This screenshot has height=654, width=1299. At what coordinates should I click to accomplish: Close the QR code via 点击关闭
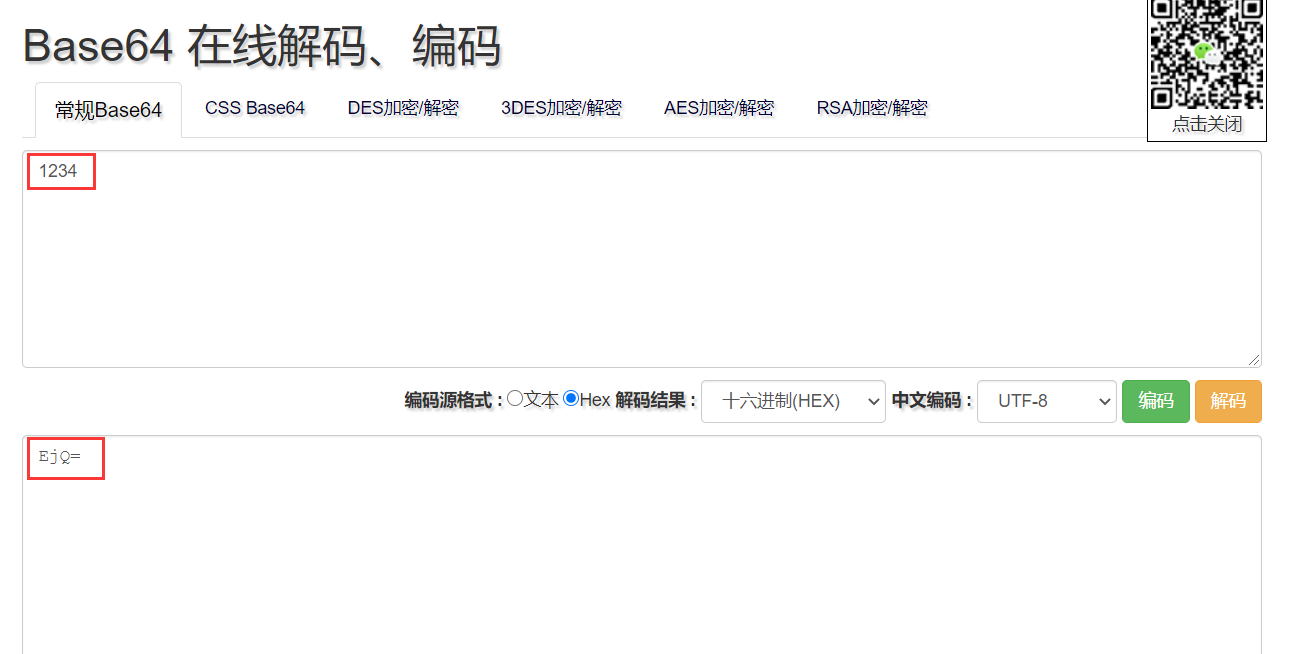(x=1206, y=124)
